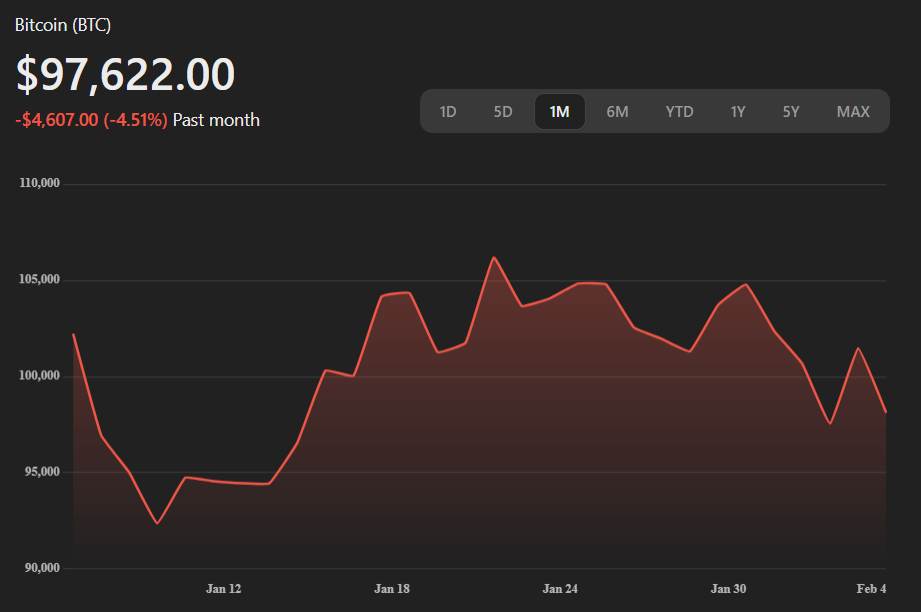Click the lowest trough of the price line
This screenshot has width=921, height=612.
157,523
